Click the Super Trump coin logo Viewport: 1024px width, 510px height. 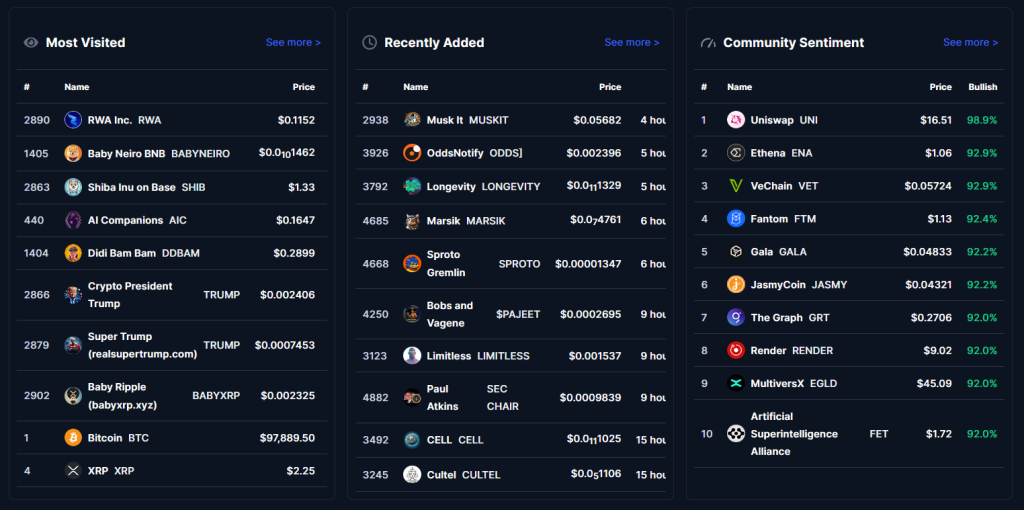pos(73,345)
